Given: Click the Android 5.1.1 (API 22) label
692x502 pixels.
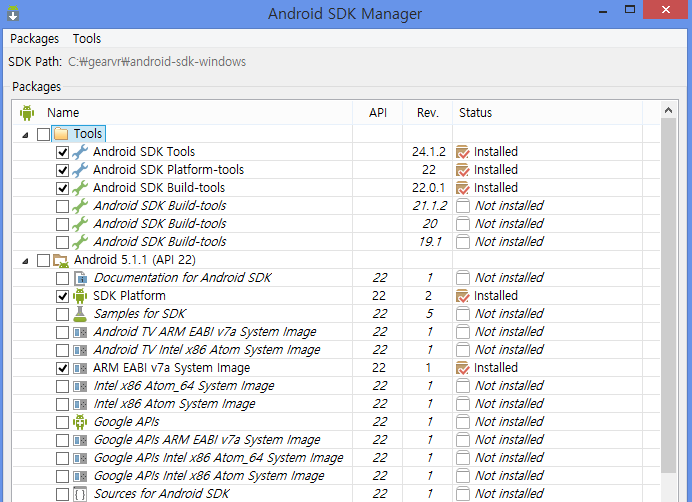Looking at the screenshot, I should click(135, 260).
